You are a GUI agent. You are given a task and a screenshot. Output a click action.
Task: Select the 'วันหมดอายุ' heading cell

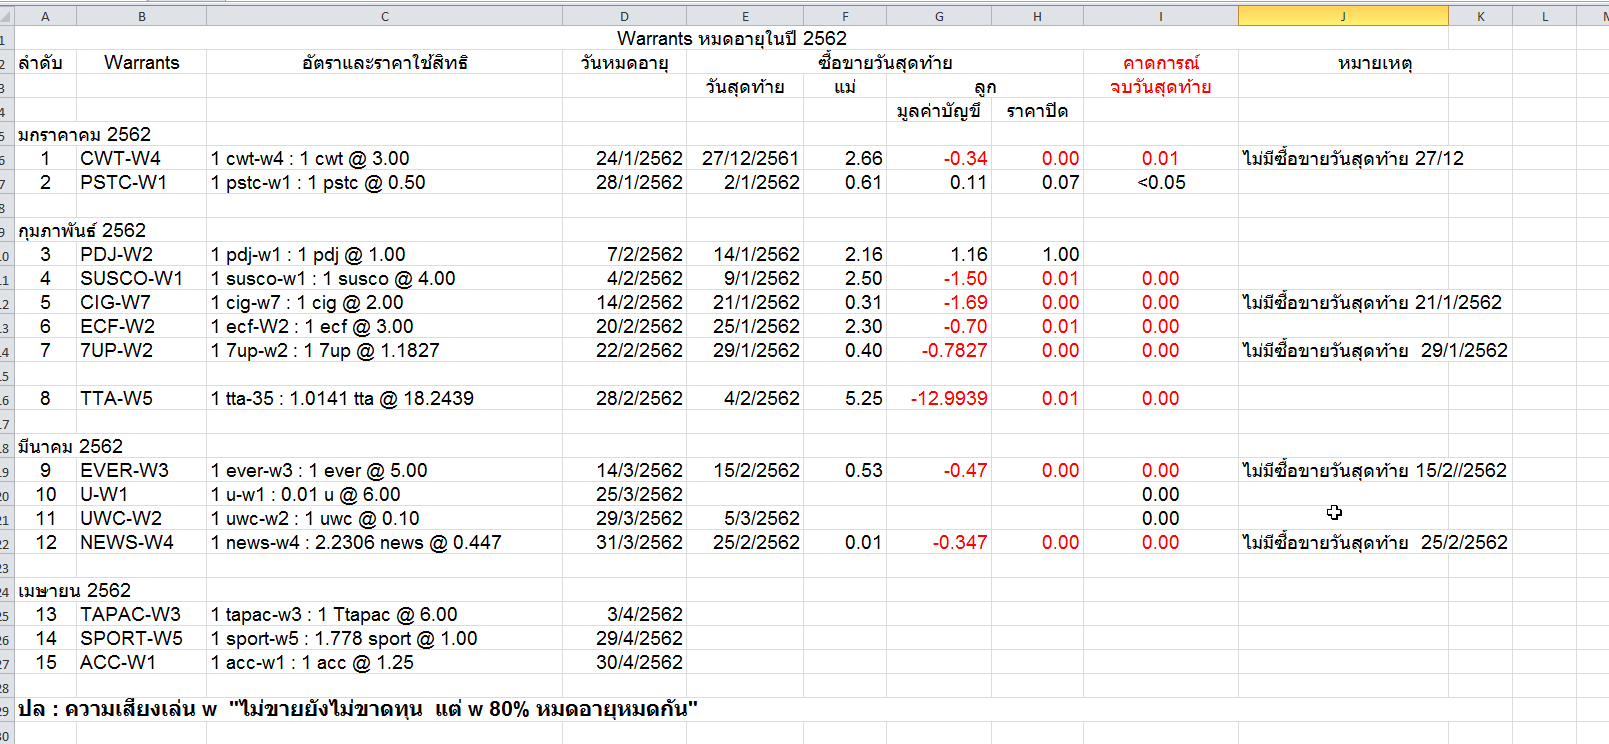(624, 62)
